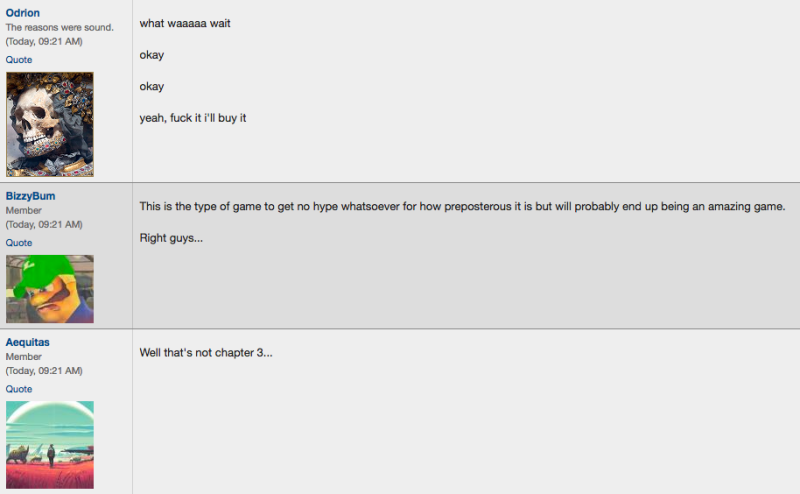Click the 'what waaaaa wait' text
Image resolution: width=800 pixels, height=494 pixels.
click(x=185, y=23)
